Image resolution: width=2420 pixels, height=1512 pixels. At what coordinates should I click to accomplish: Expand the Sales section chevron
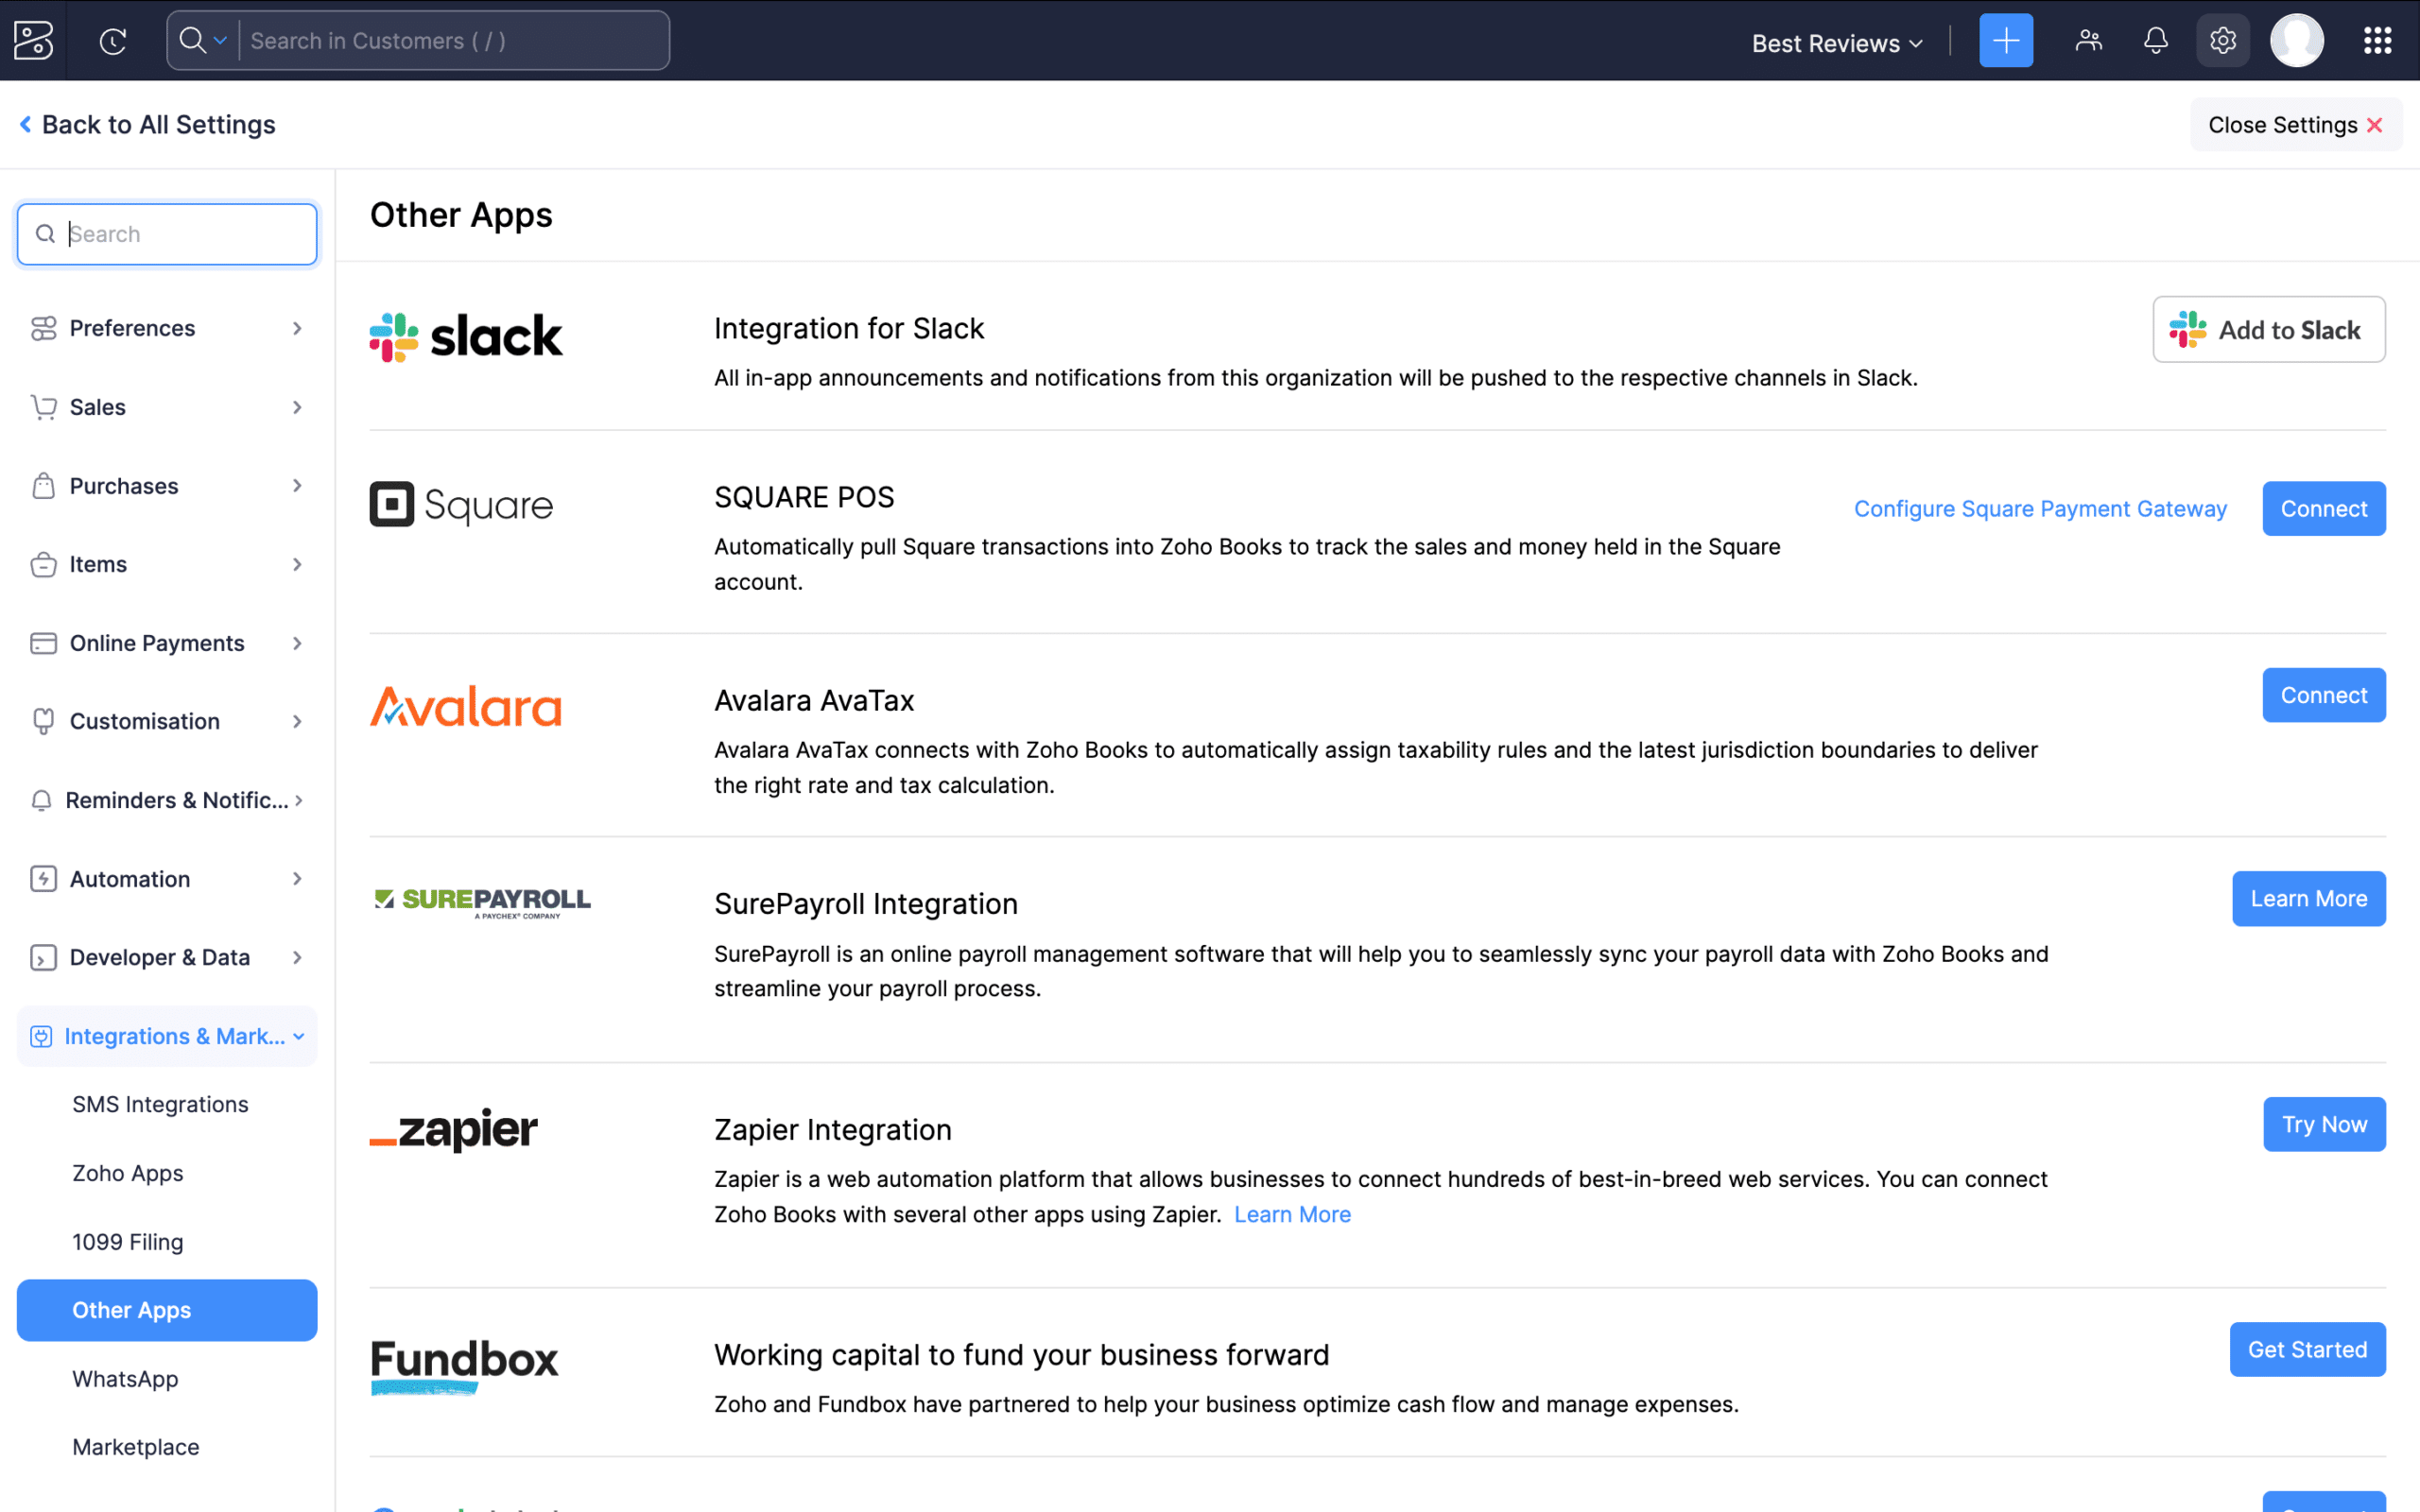coord(297,407)
